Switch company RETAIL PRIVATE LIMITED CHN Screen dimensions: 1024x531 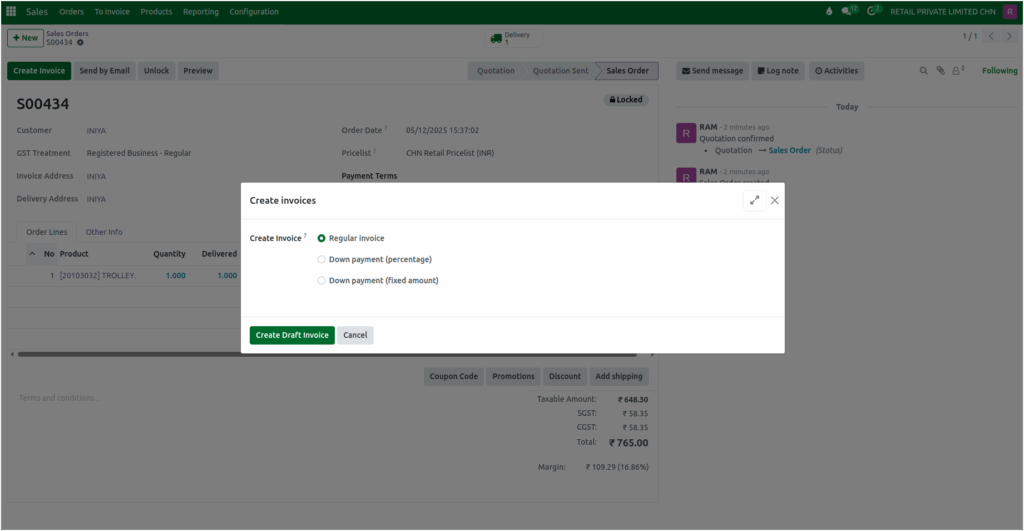(x=942, y=11)
